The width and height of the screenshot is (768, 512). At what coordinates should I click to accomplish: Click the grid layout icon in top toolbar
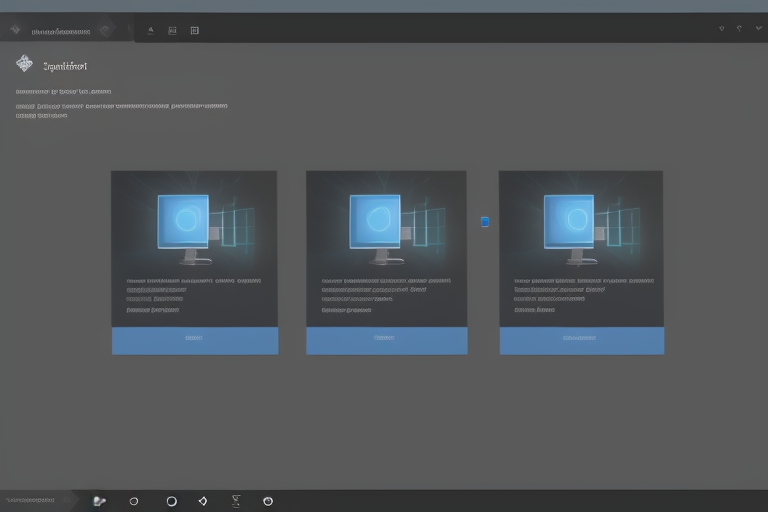(194, 30)
